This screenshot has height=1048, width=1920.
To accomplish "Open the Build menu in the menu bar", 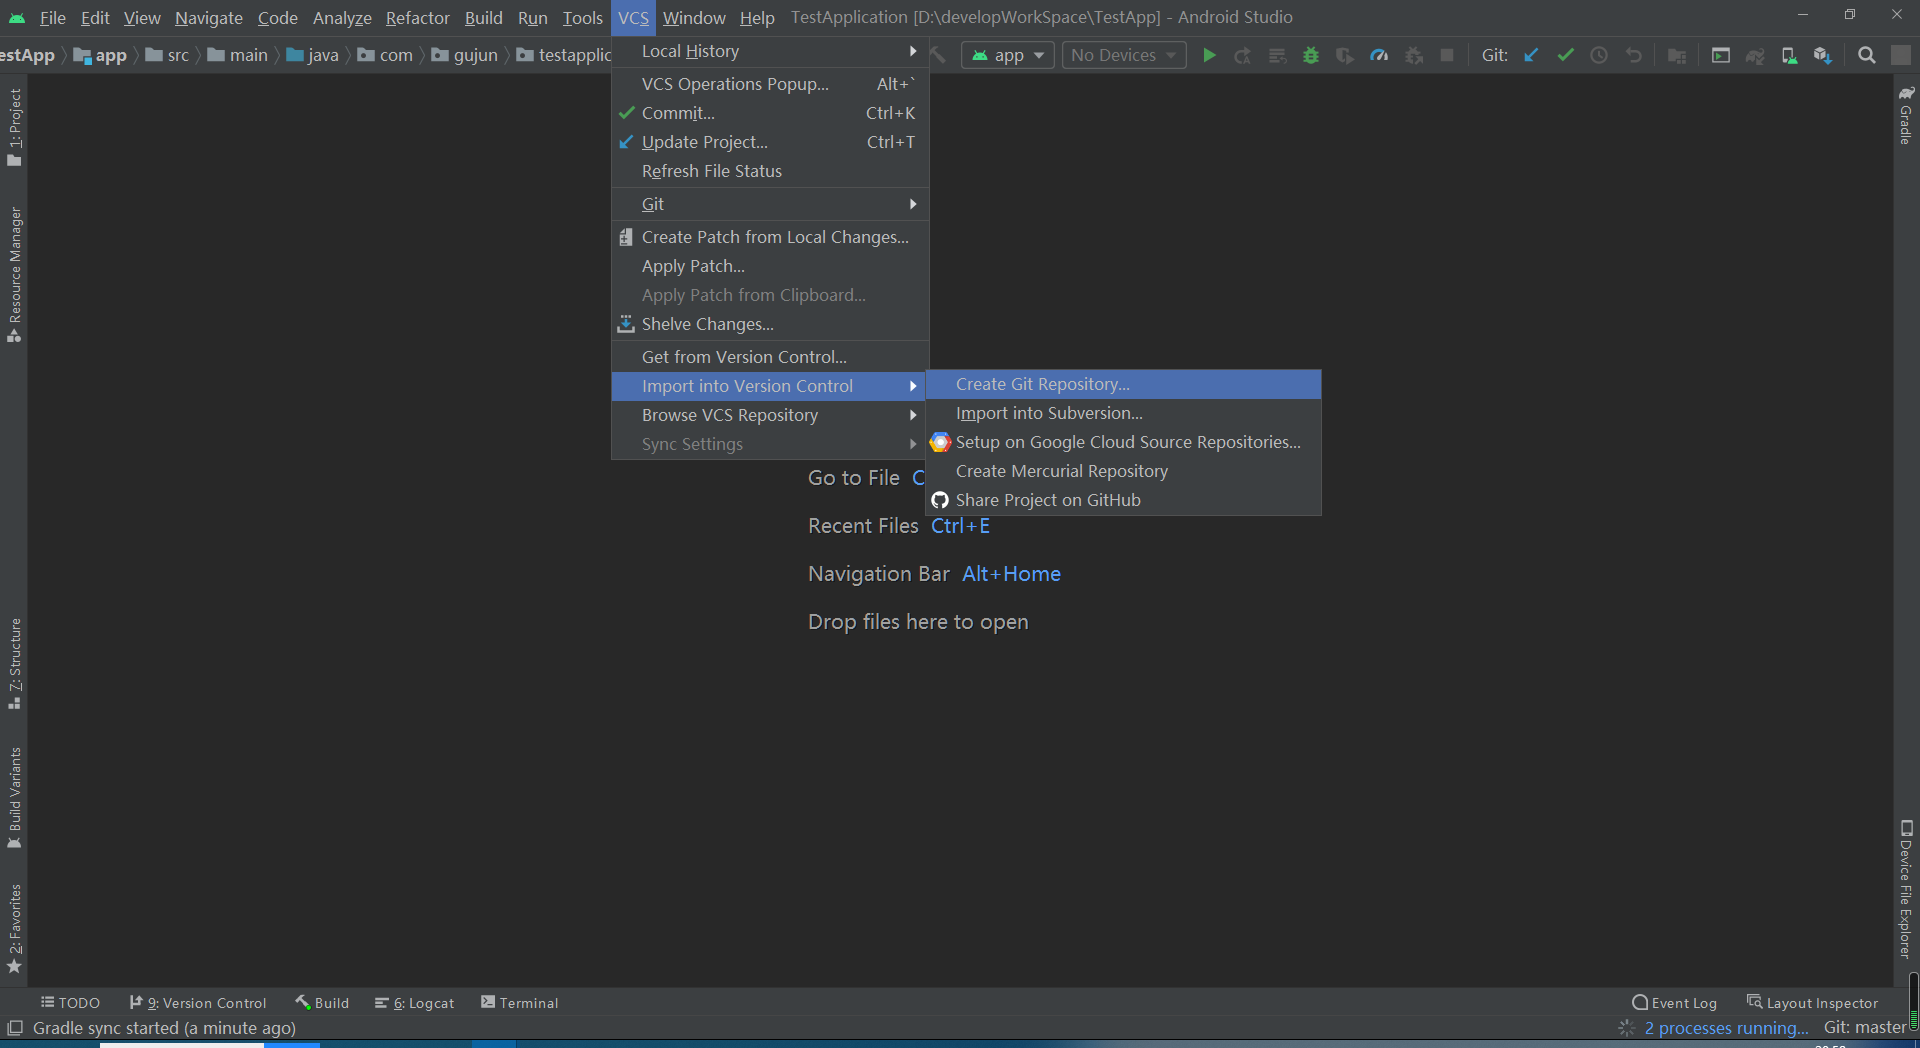I will point(483,18).
